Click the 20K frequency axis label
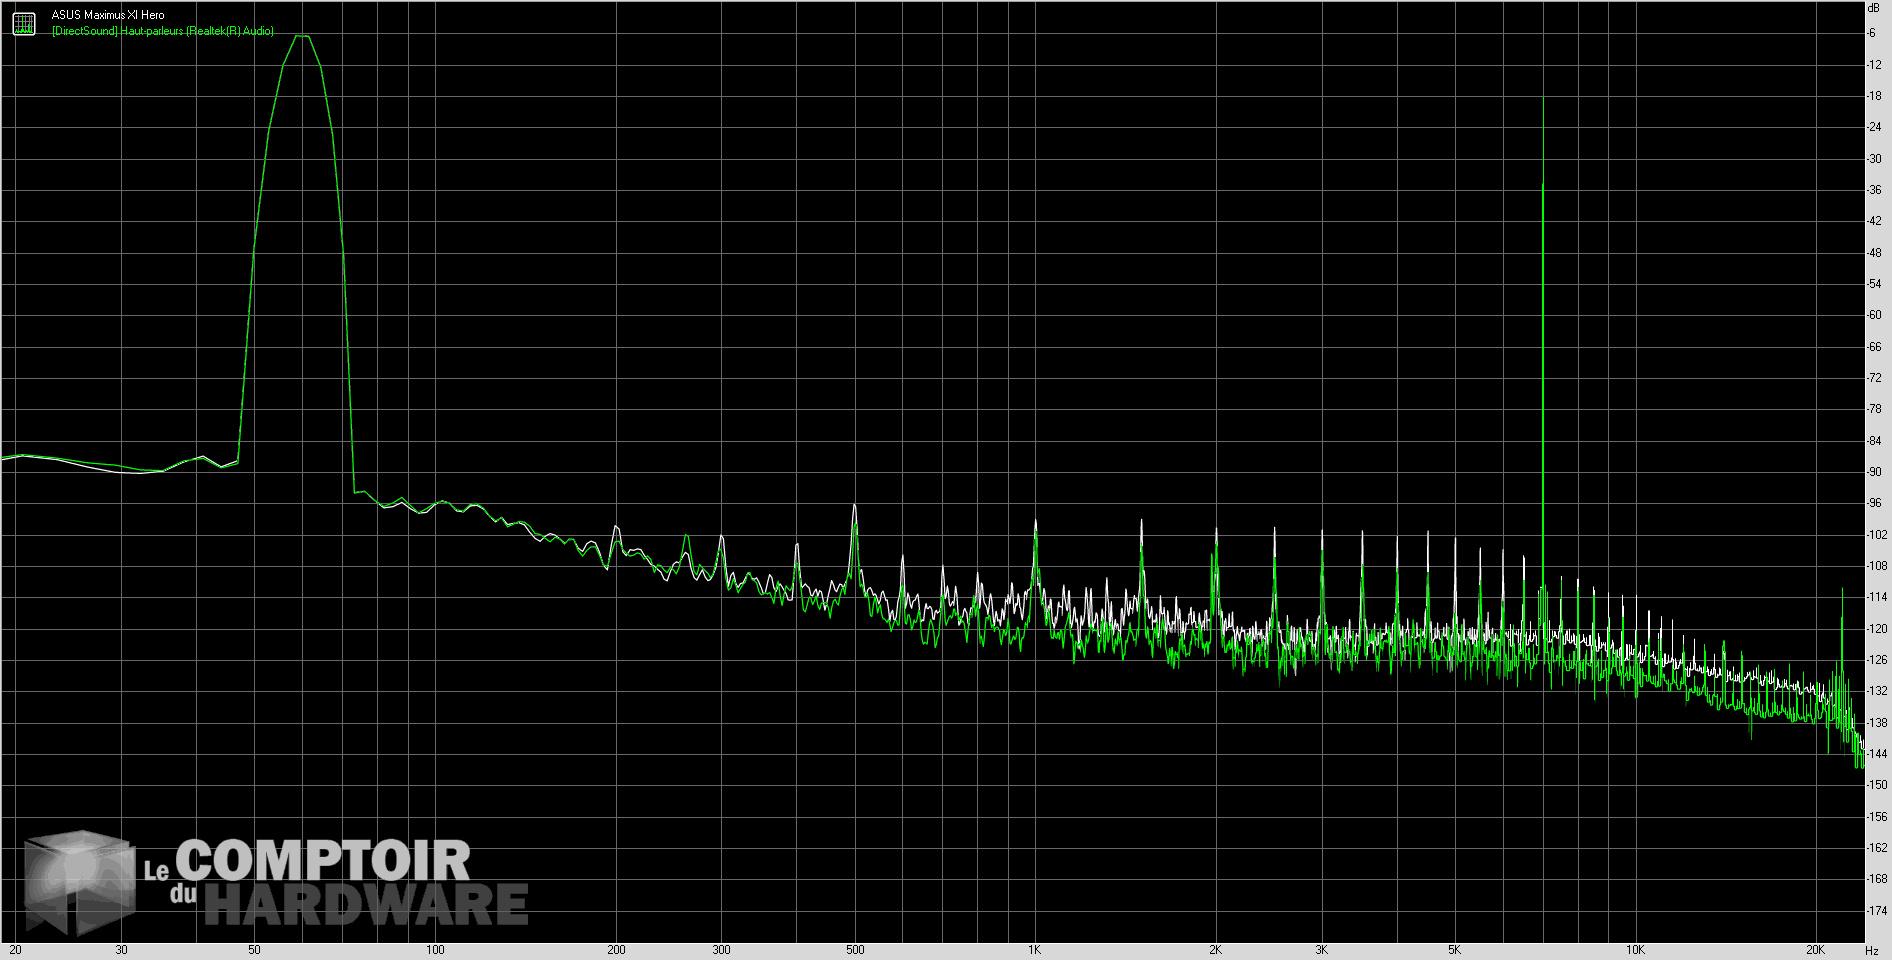 pyautogui.click(x=1816, y=949)
